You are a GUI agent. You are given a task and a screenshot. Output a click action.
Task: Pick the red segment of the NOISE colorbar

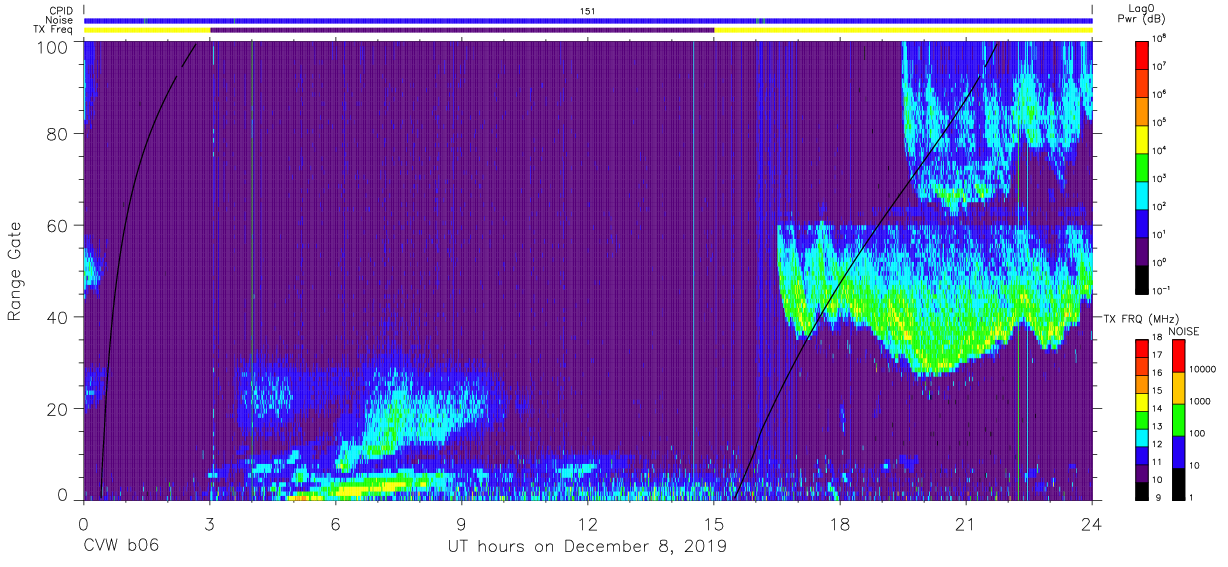click(1178, 355)
